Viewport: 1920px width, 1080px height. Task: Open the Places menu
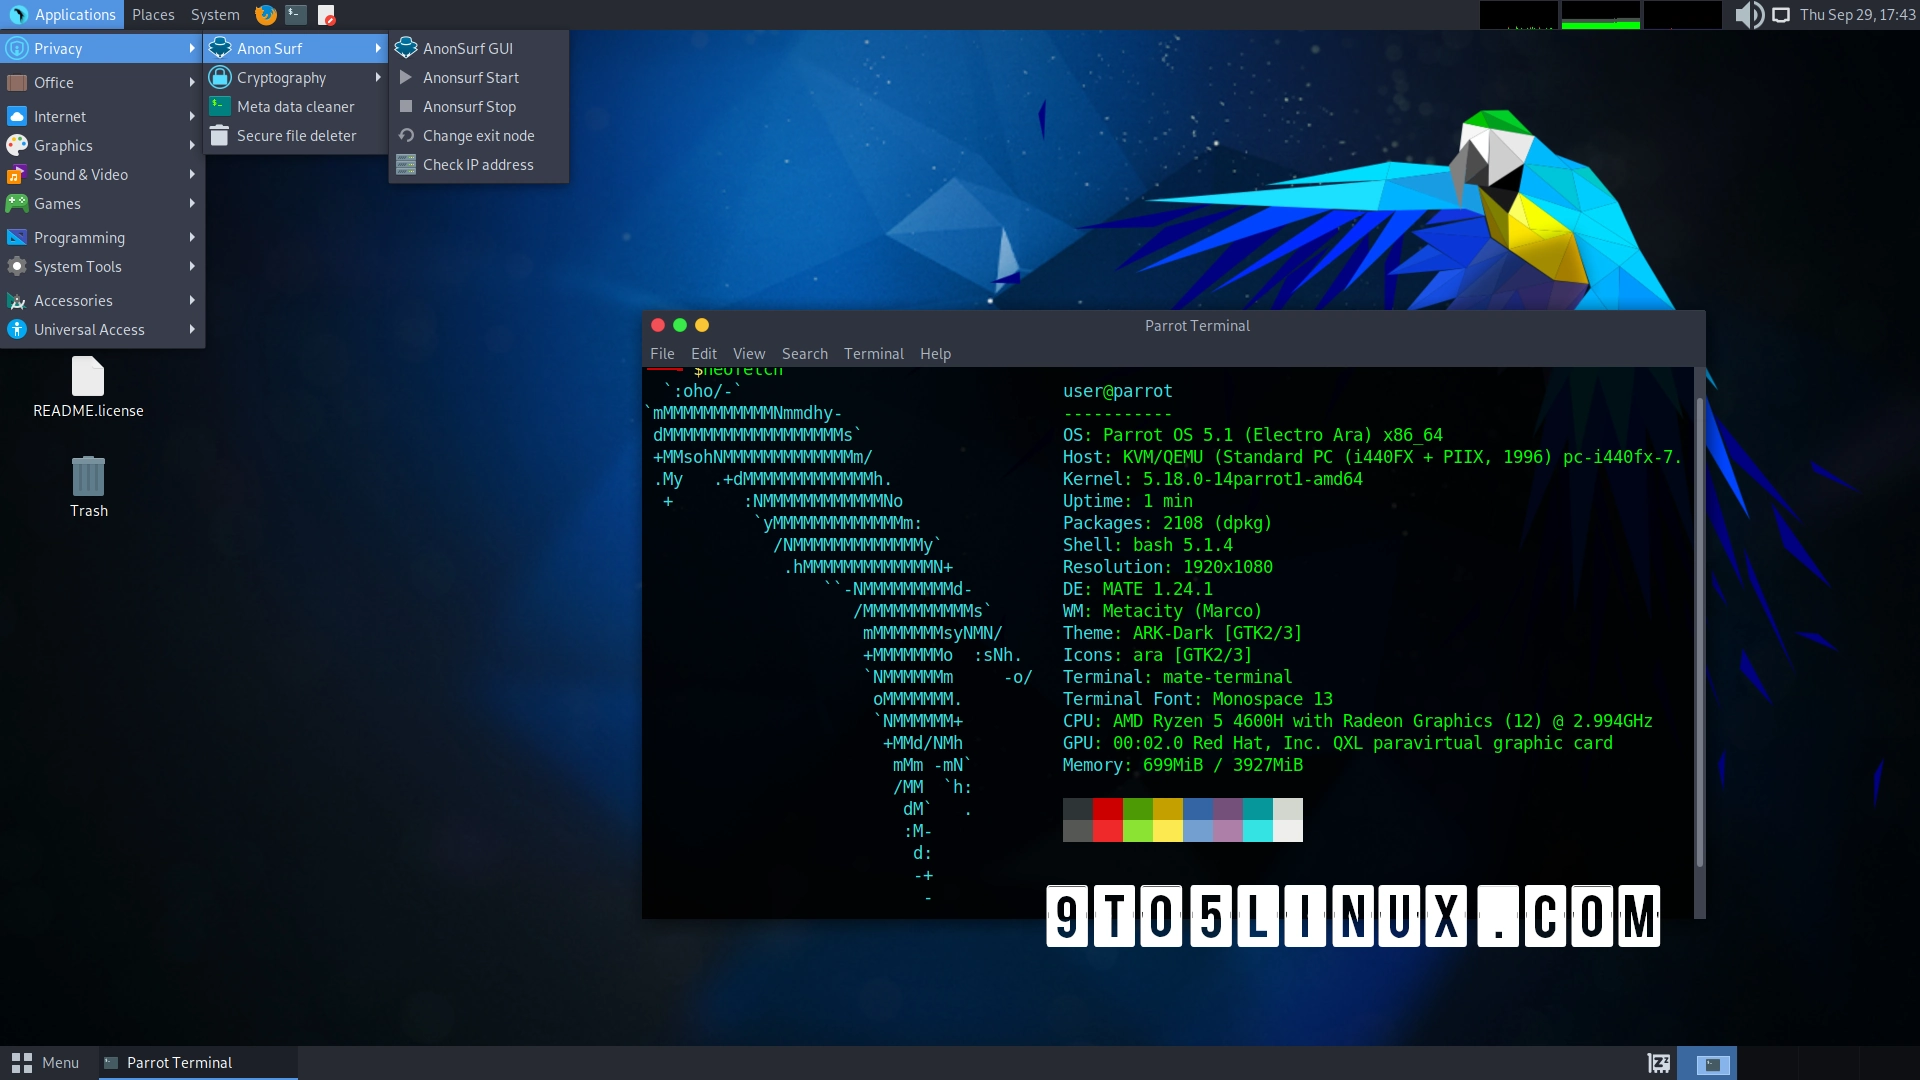152,15
